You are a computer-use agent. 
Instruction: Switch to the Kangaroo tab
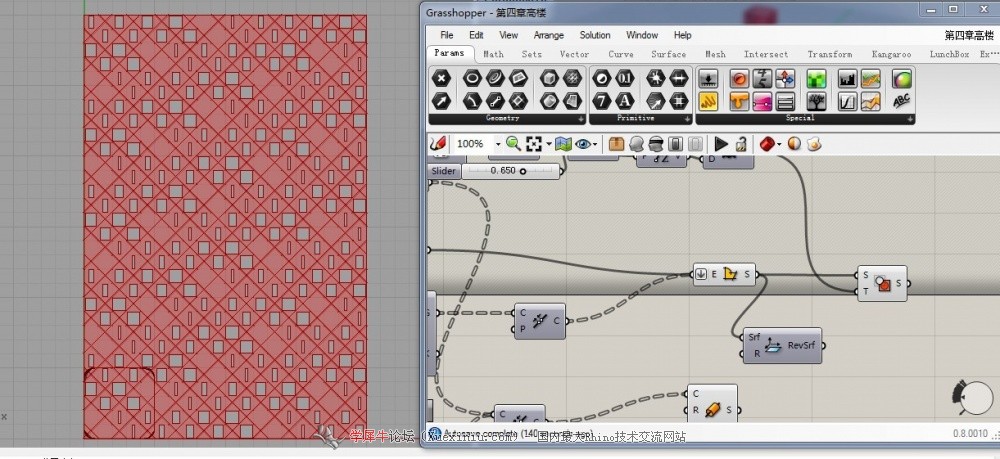891,54
